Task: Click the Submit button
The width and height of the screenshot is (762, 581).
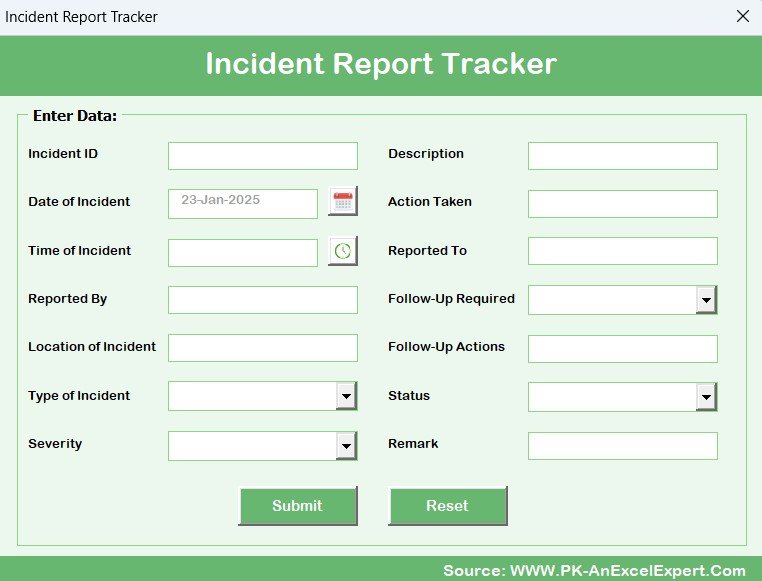Action: [298, 506]
